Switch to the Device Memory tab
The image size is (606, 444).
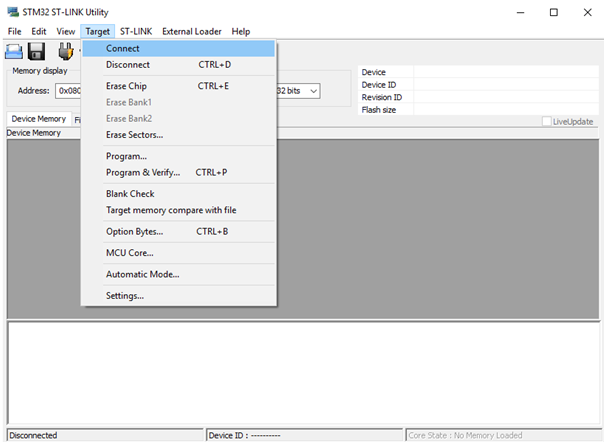[39, 119]
